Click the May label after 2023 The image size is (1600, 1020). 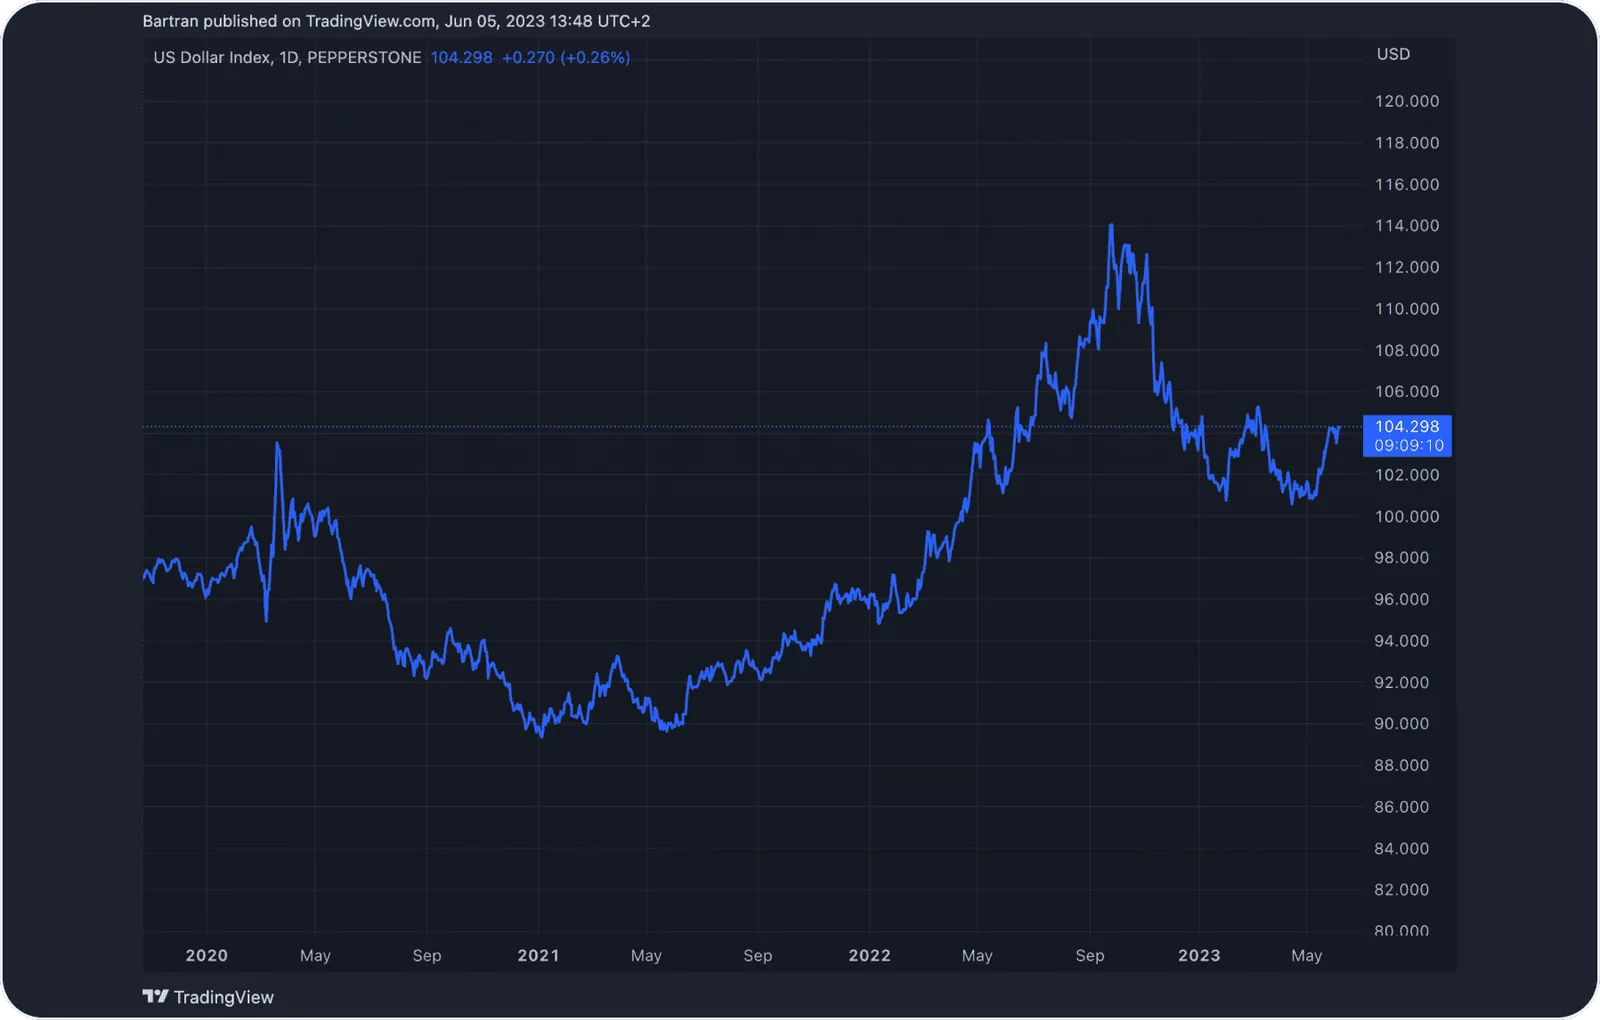1307,955
